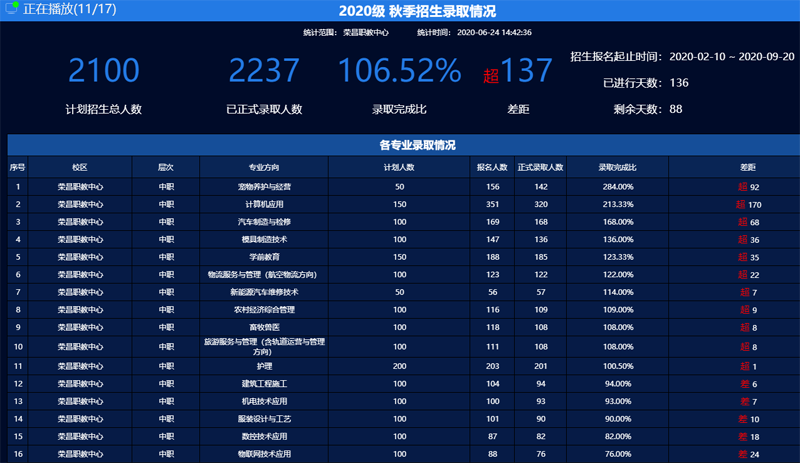This screenshot has width=800, height=463.
Task: Click the 超 icon in 宠物养护与经营 row
Action: pos(743,187)
